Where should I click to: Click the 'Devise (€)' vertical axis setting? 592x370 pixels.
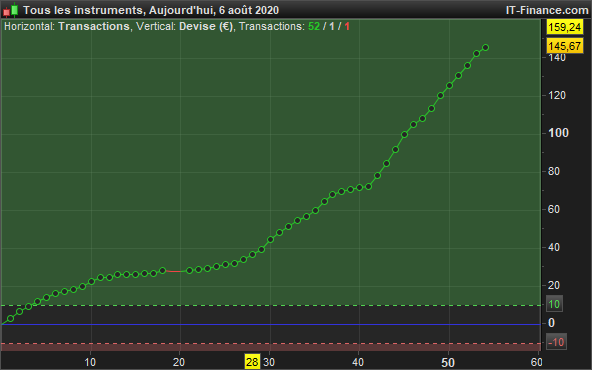(206, 26)
